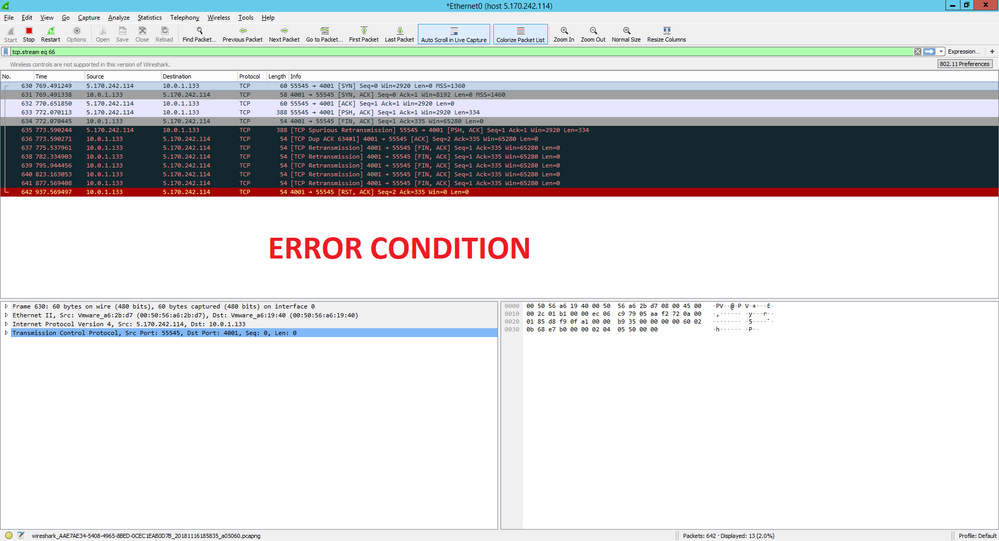Open capture Options from the toolbar
The image size is (999, 541).
[76, 34]
